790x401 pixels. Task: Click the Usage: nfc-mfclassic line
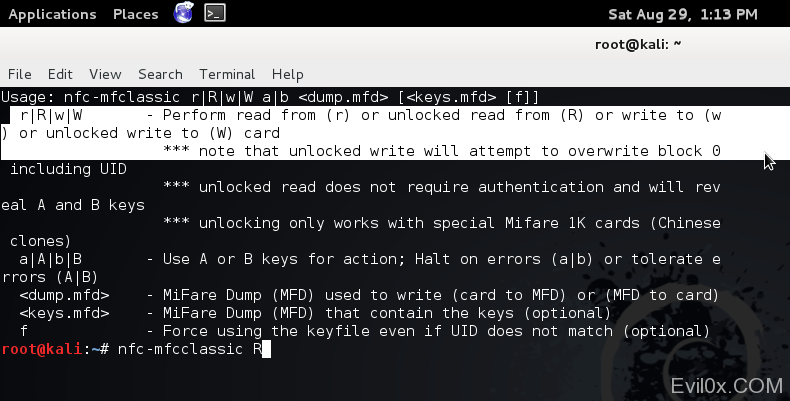click(x=270, y=97)
